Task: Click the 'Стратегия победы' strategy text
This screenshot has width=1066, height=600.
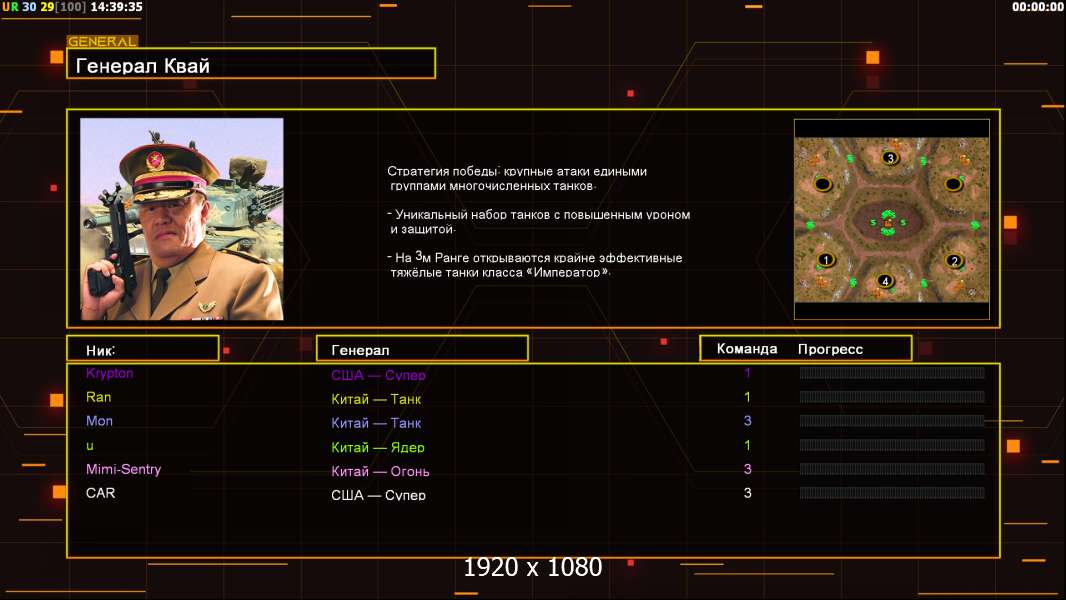Action: click(517, 179)
